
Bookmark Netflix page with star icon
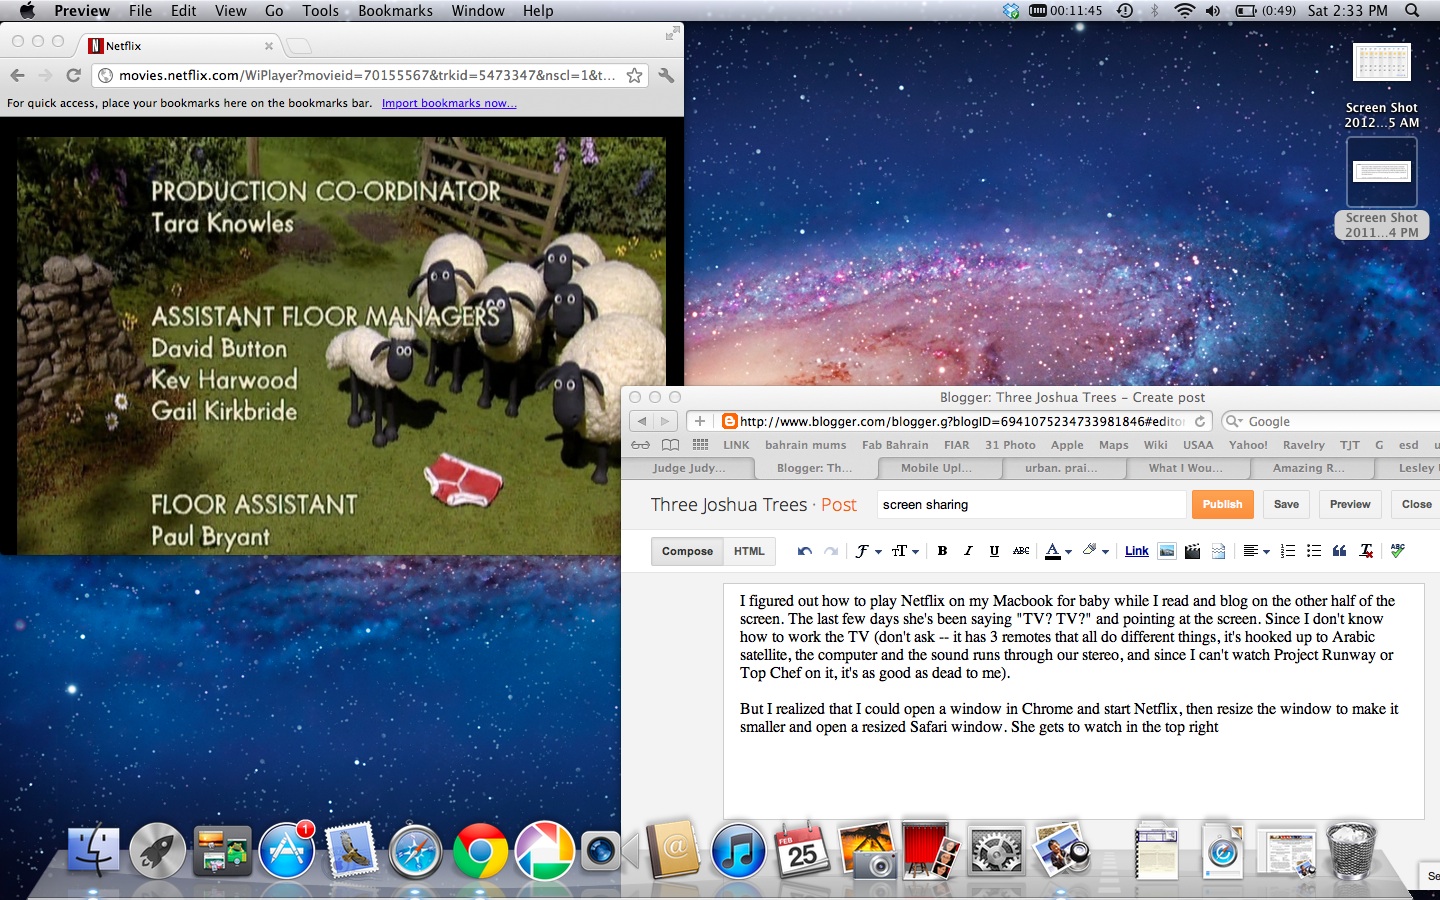tap(634, 75)
